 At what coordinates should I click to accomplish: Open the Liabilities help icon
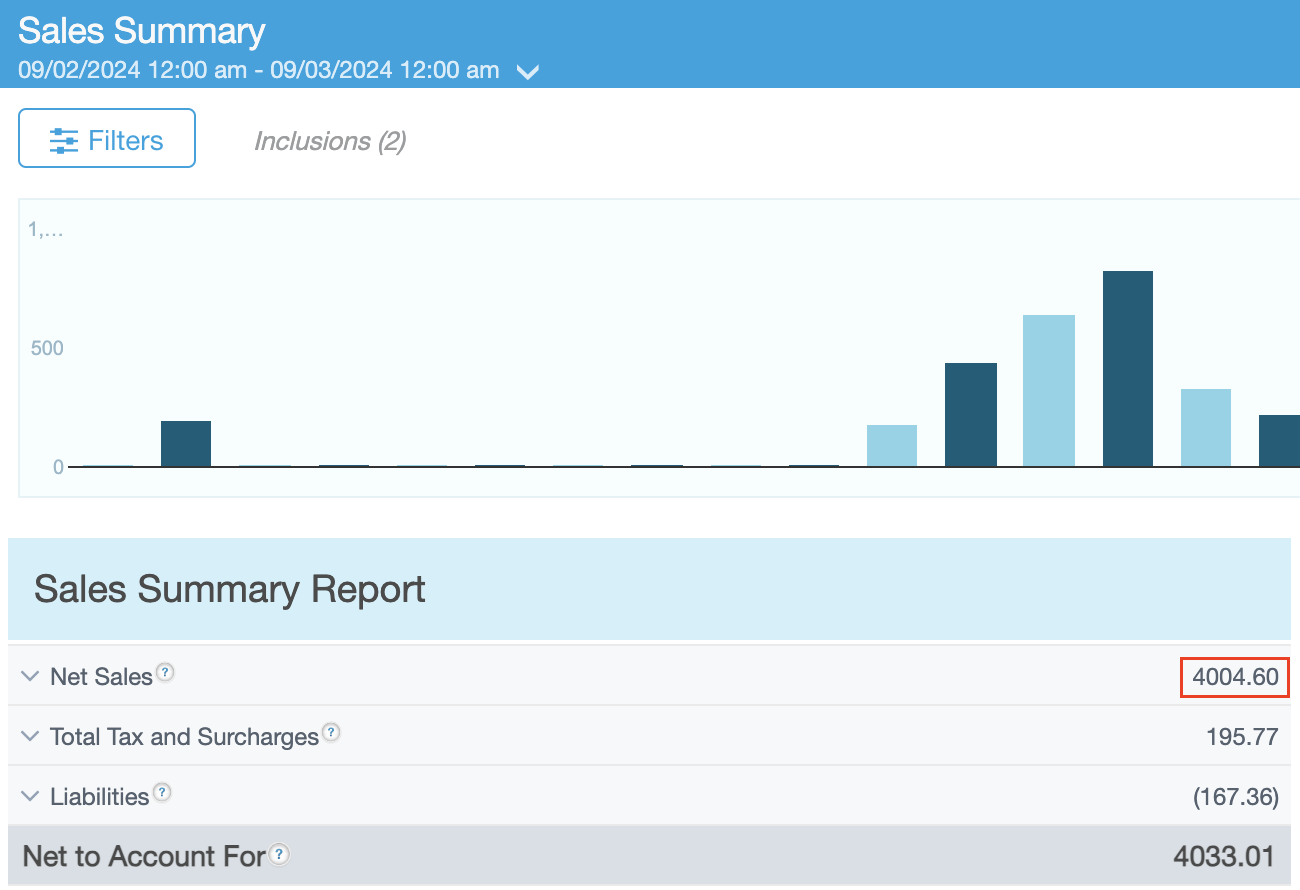click(x=161, y=792)
